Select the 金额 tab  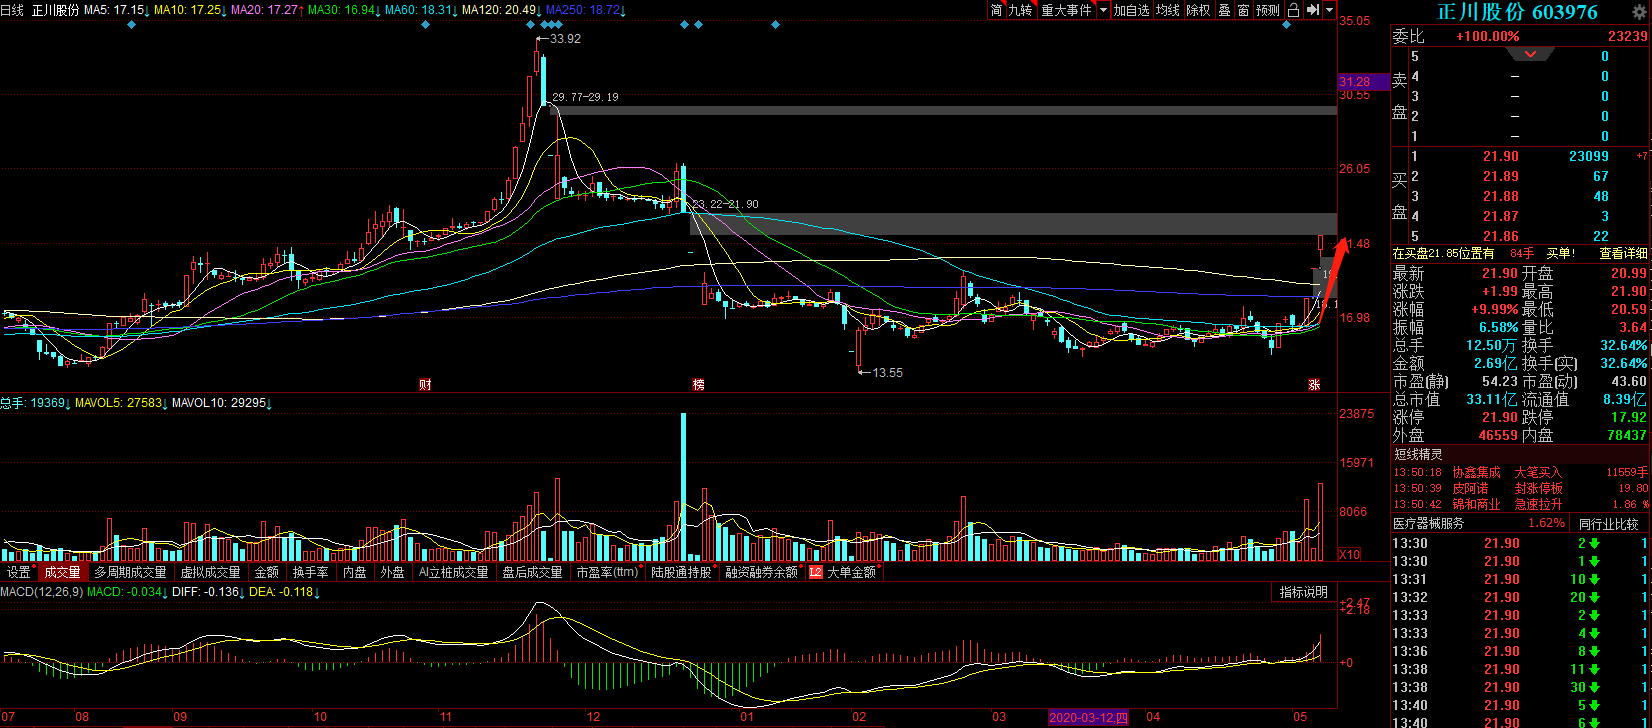point(266,573)
